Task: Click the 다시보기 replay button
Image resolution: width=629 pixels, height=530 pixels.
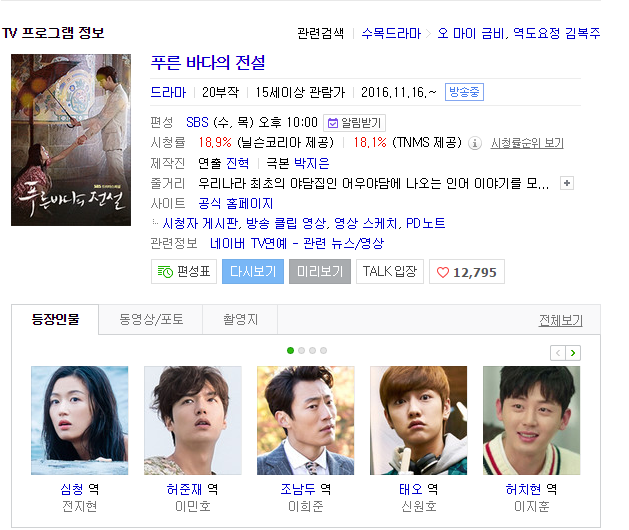Action: (253, 272)
